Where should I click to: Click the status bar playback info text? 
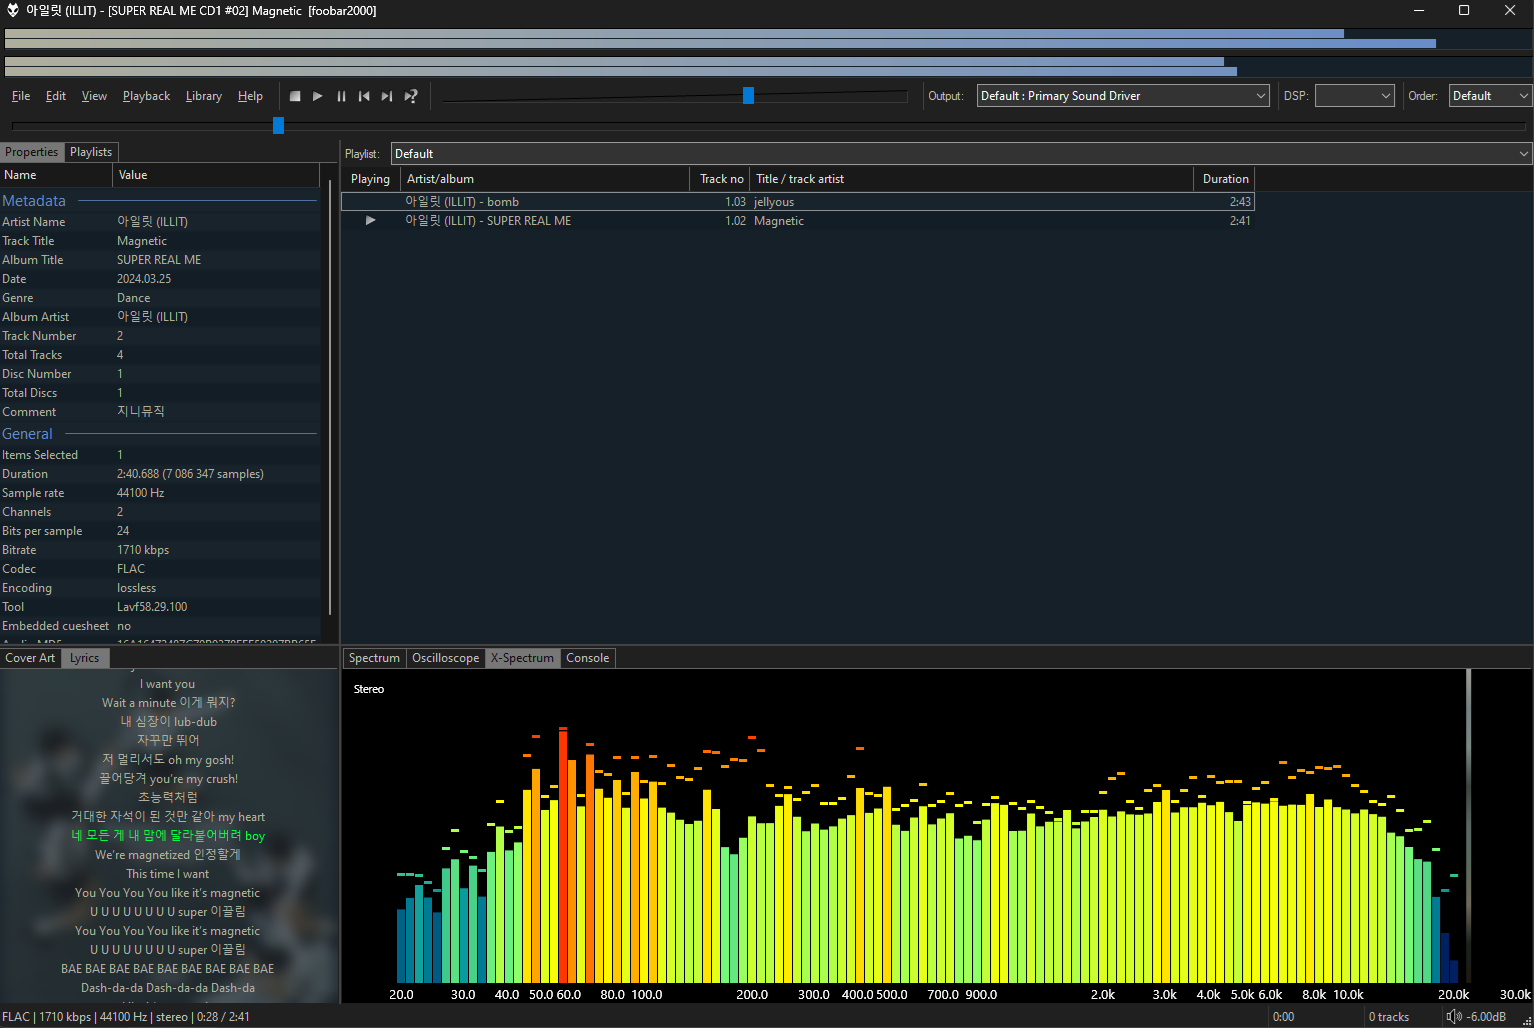[x=126, y=1017]
